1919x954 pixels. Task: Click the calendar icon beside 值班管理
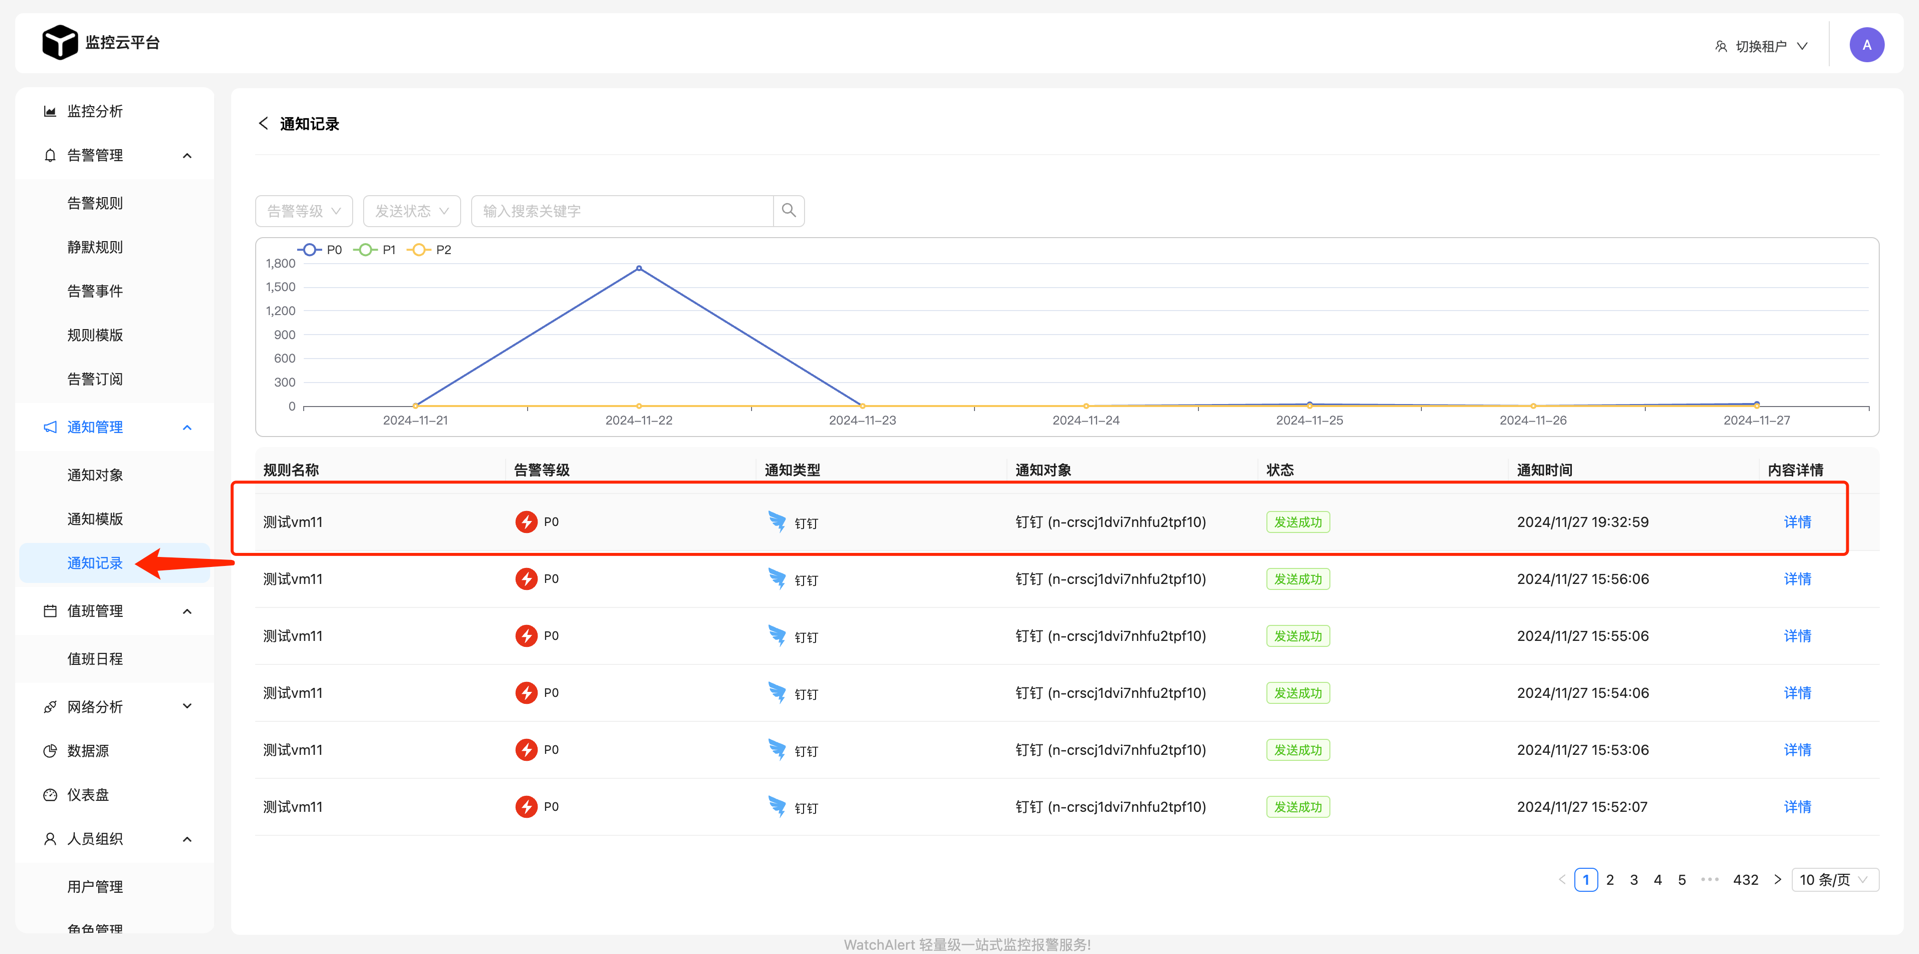tap(50, 611)
